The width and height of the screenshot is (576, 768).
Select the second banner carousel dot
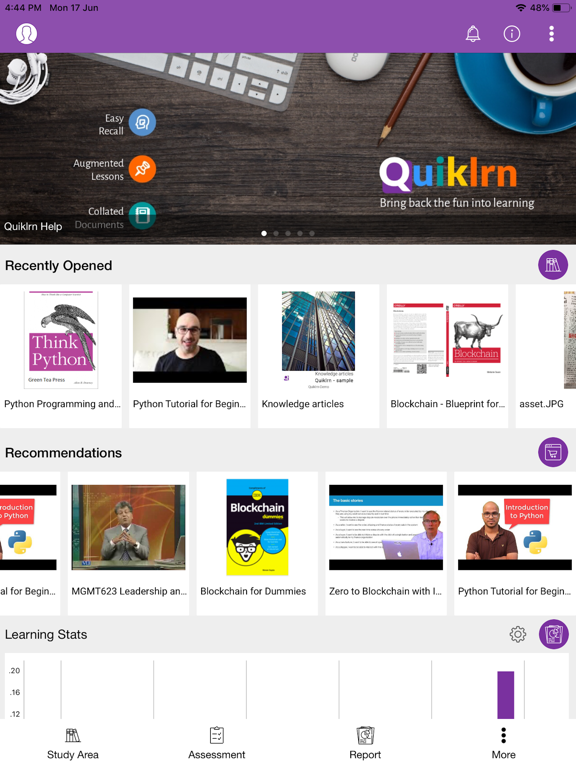(276, 234)
